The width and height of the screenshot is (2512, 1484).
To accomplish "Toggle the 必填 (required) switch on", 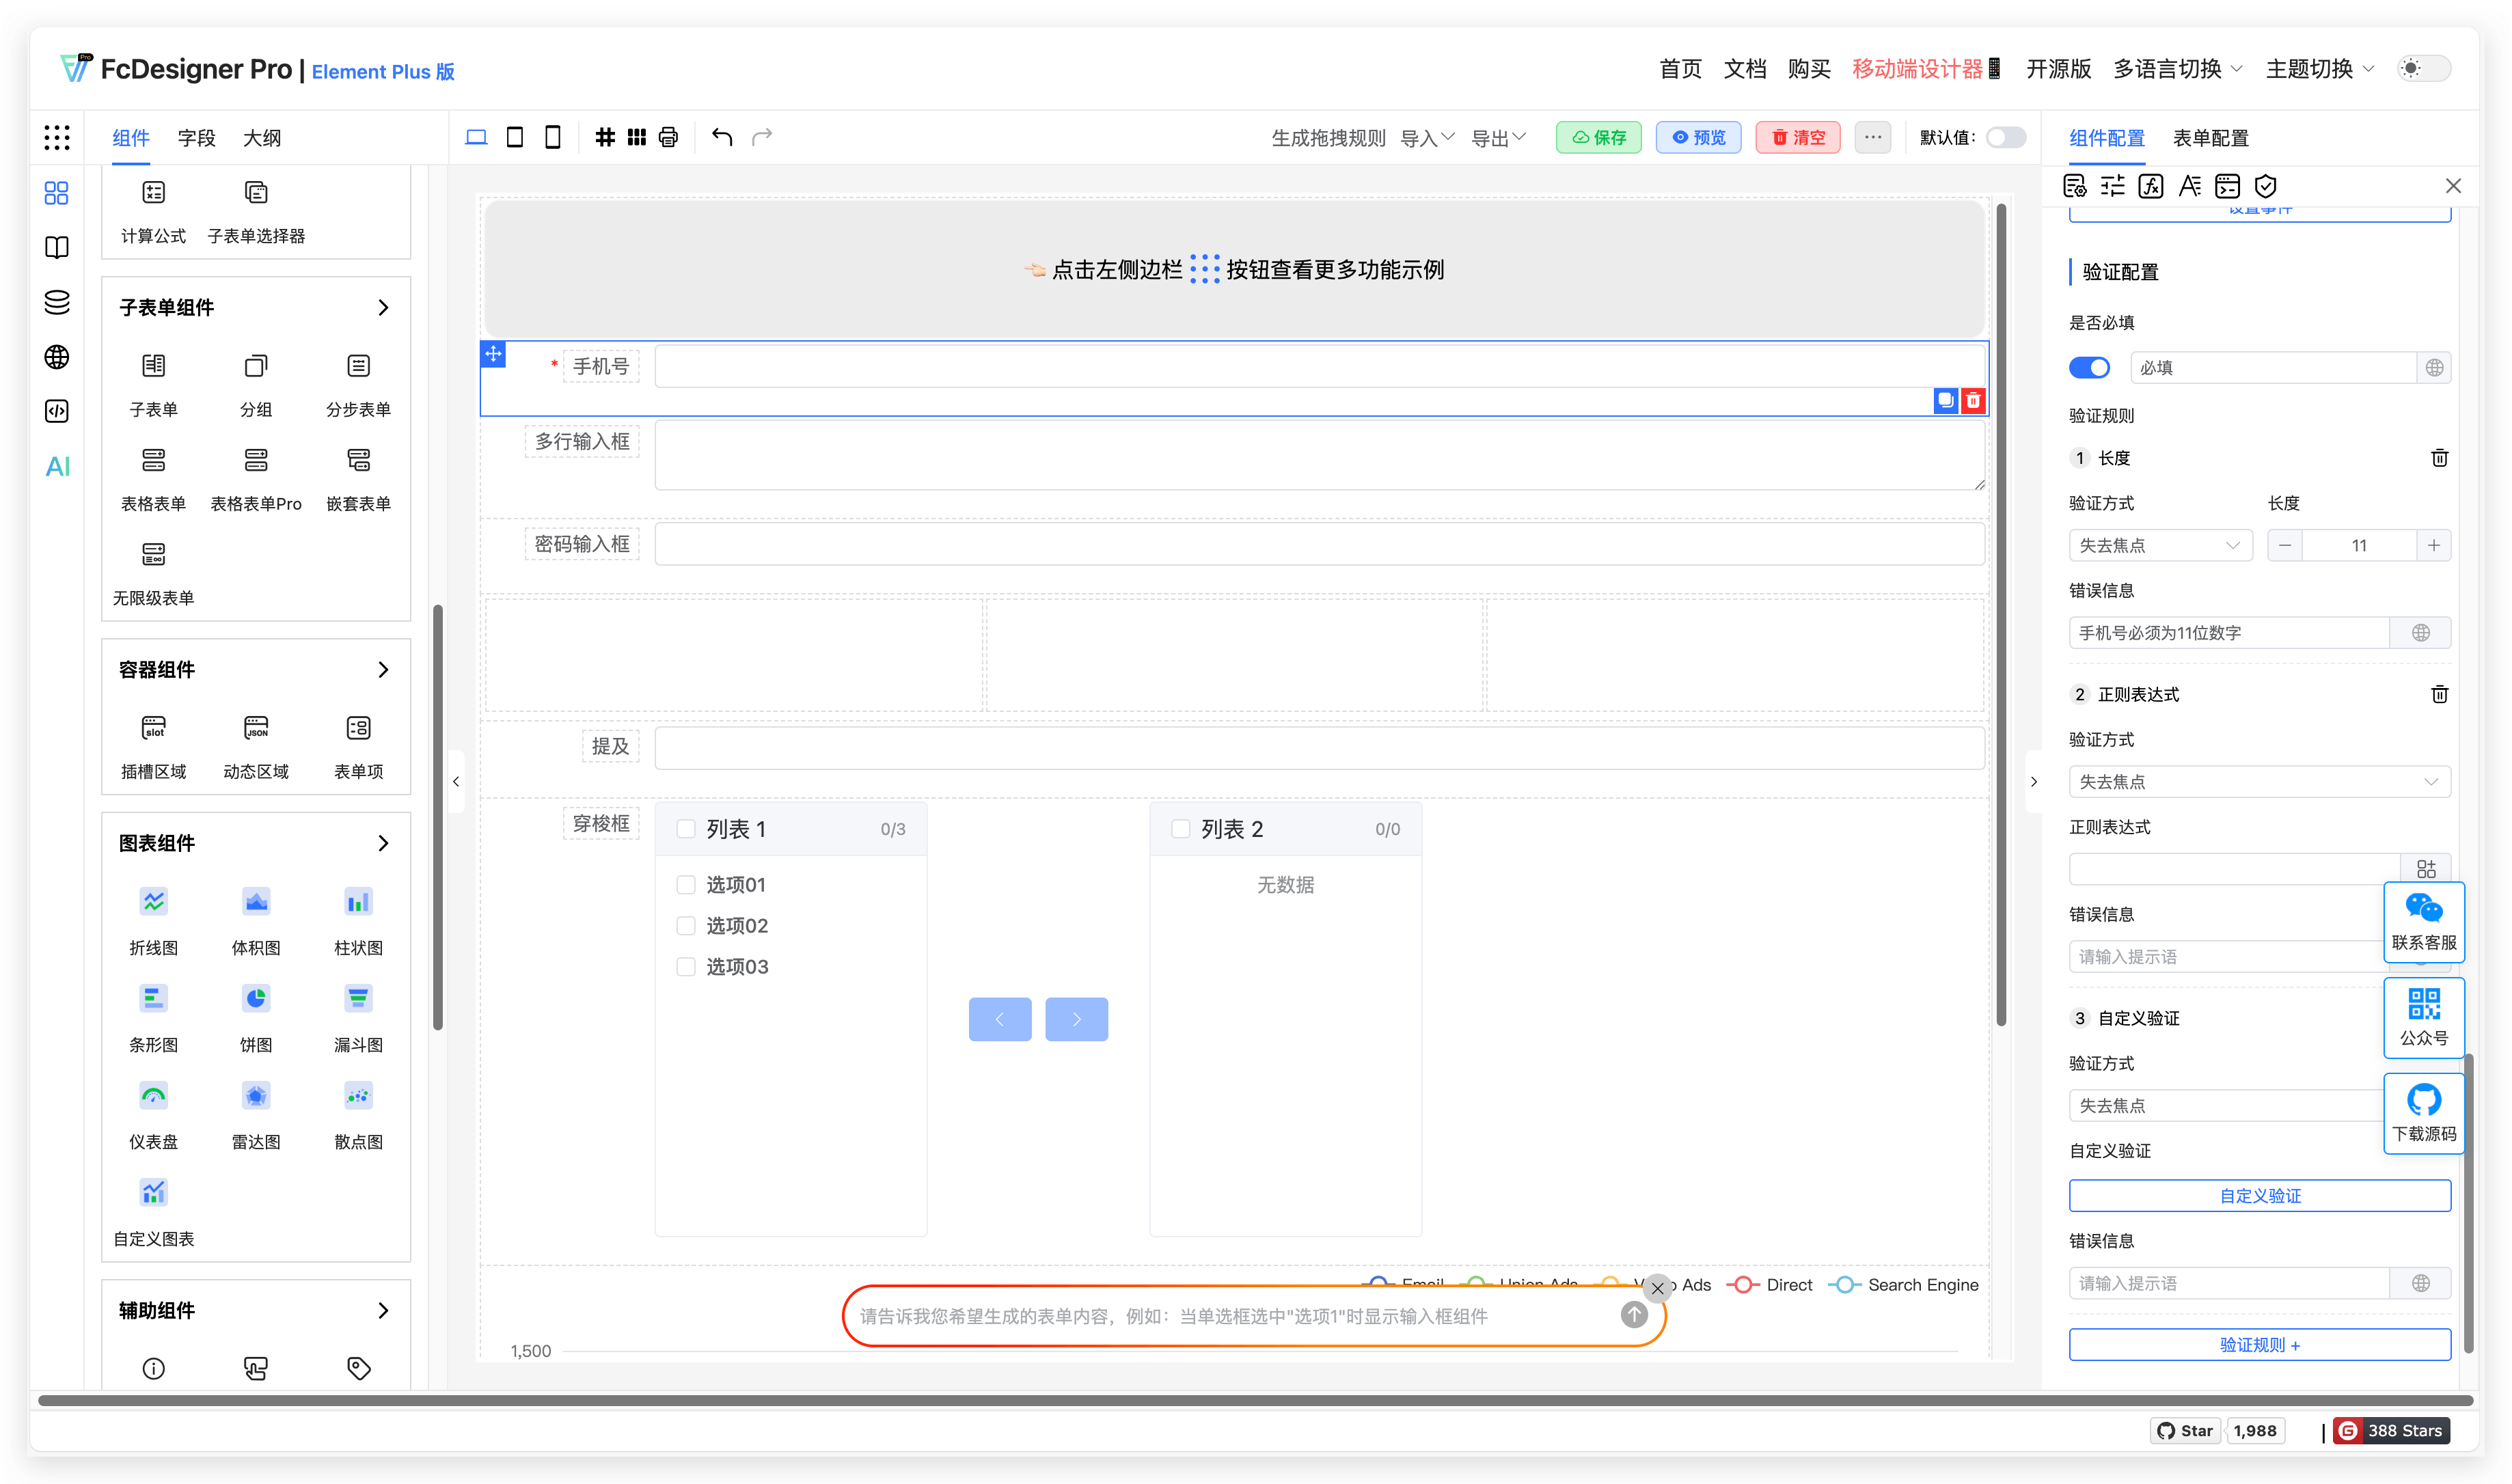I will 2089,367.
